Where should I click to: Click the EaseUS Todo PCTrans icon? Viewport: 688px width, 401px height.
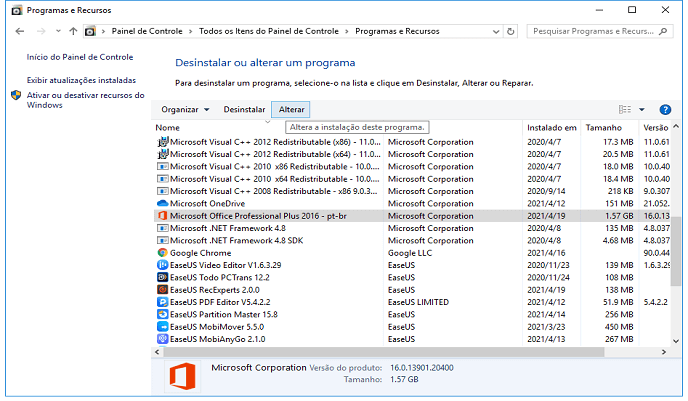(x=162, y=277)
